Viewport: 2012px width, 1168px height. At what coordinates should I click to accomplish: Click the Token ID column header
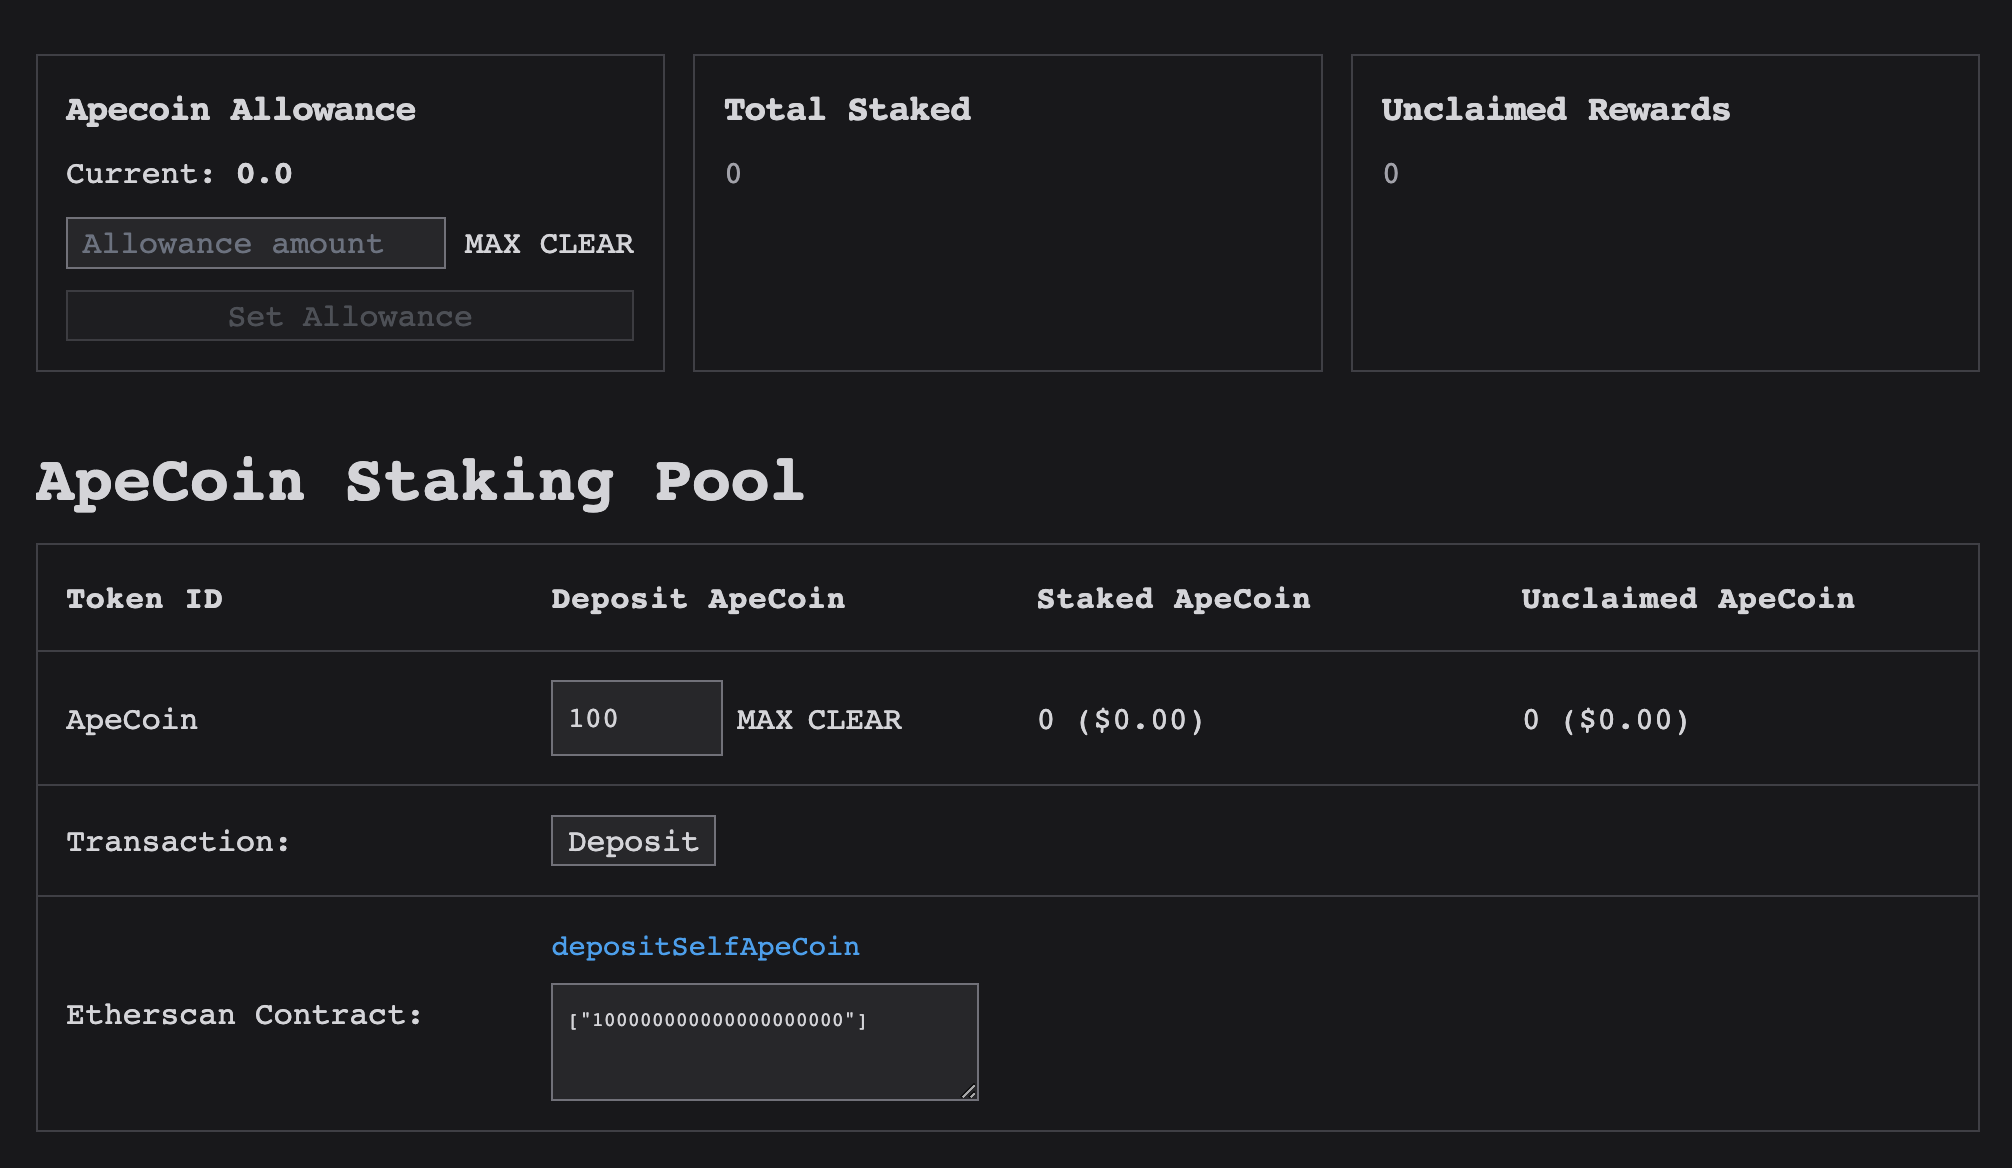[x=144, y=599]
